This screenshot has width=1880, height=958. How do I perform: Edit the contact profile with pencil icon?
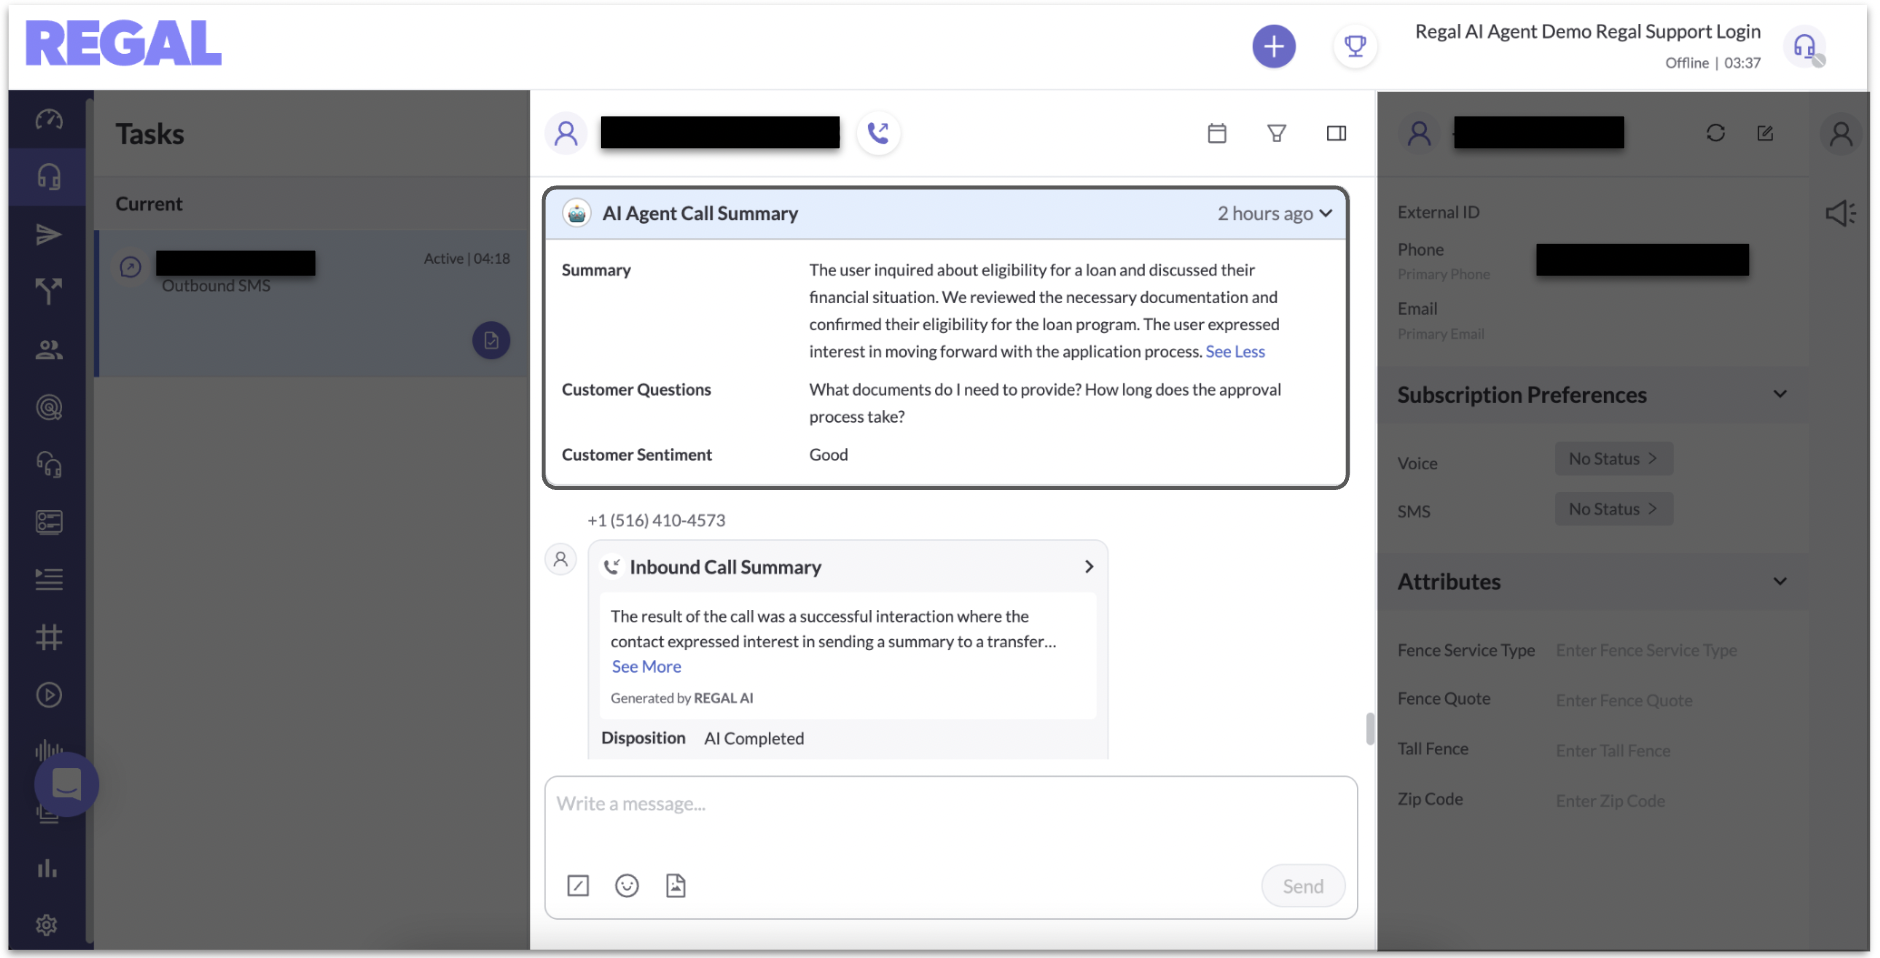(1765, 133)
